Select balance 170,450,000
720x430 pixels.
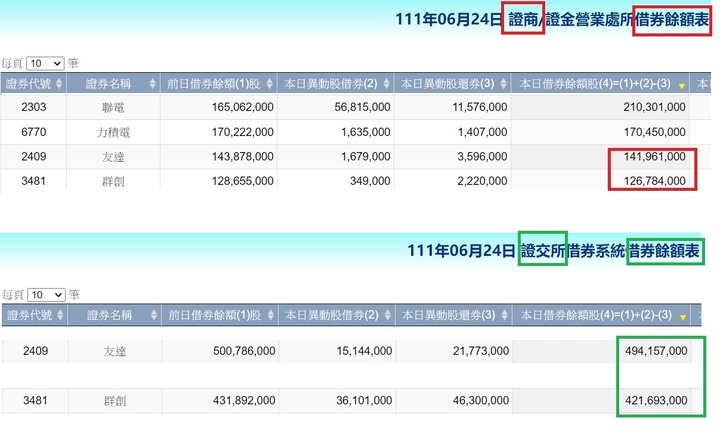pyautogui.click(x=654, y=132)
